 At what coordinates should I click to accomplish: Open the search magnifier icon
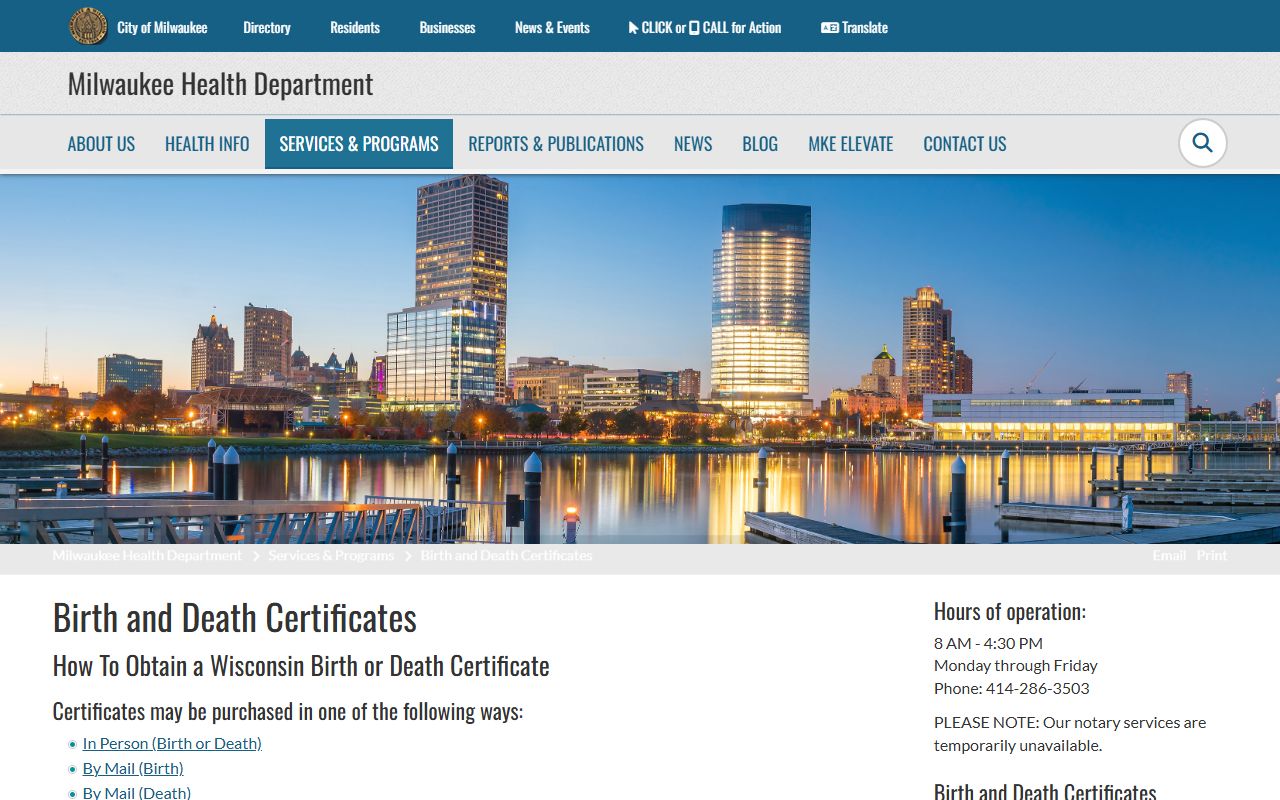(1202, 143)
